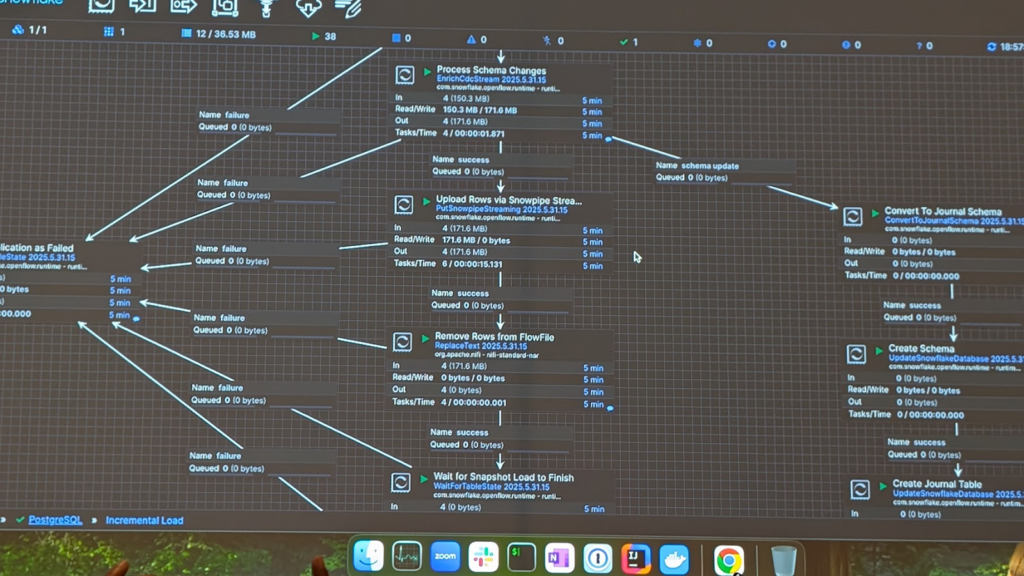The width and height of the screenshot is (1024, 576).
Task: Click the active threads grid icon
Action: click(108, 31)
